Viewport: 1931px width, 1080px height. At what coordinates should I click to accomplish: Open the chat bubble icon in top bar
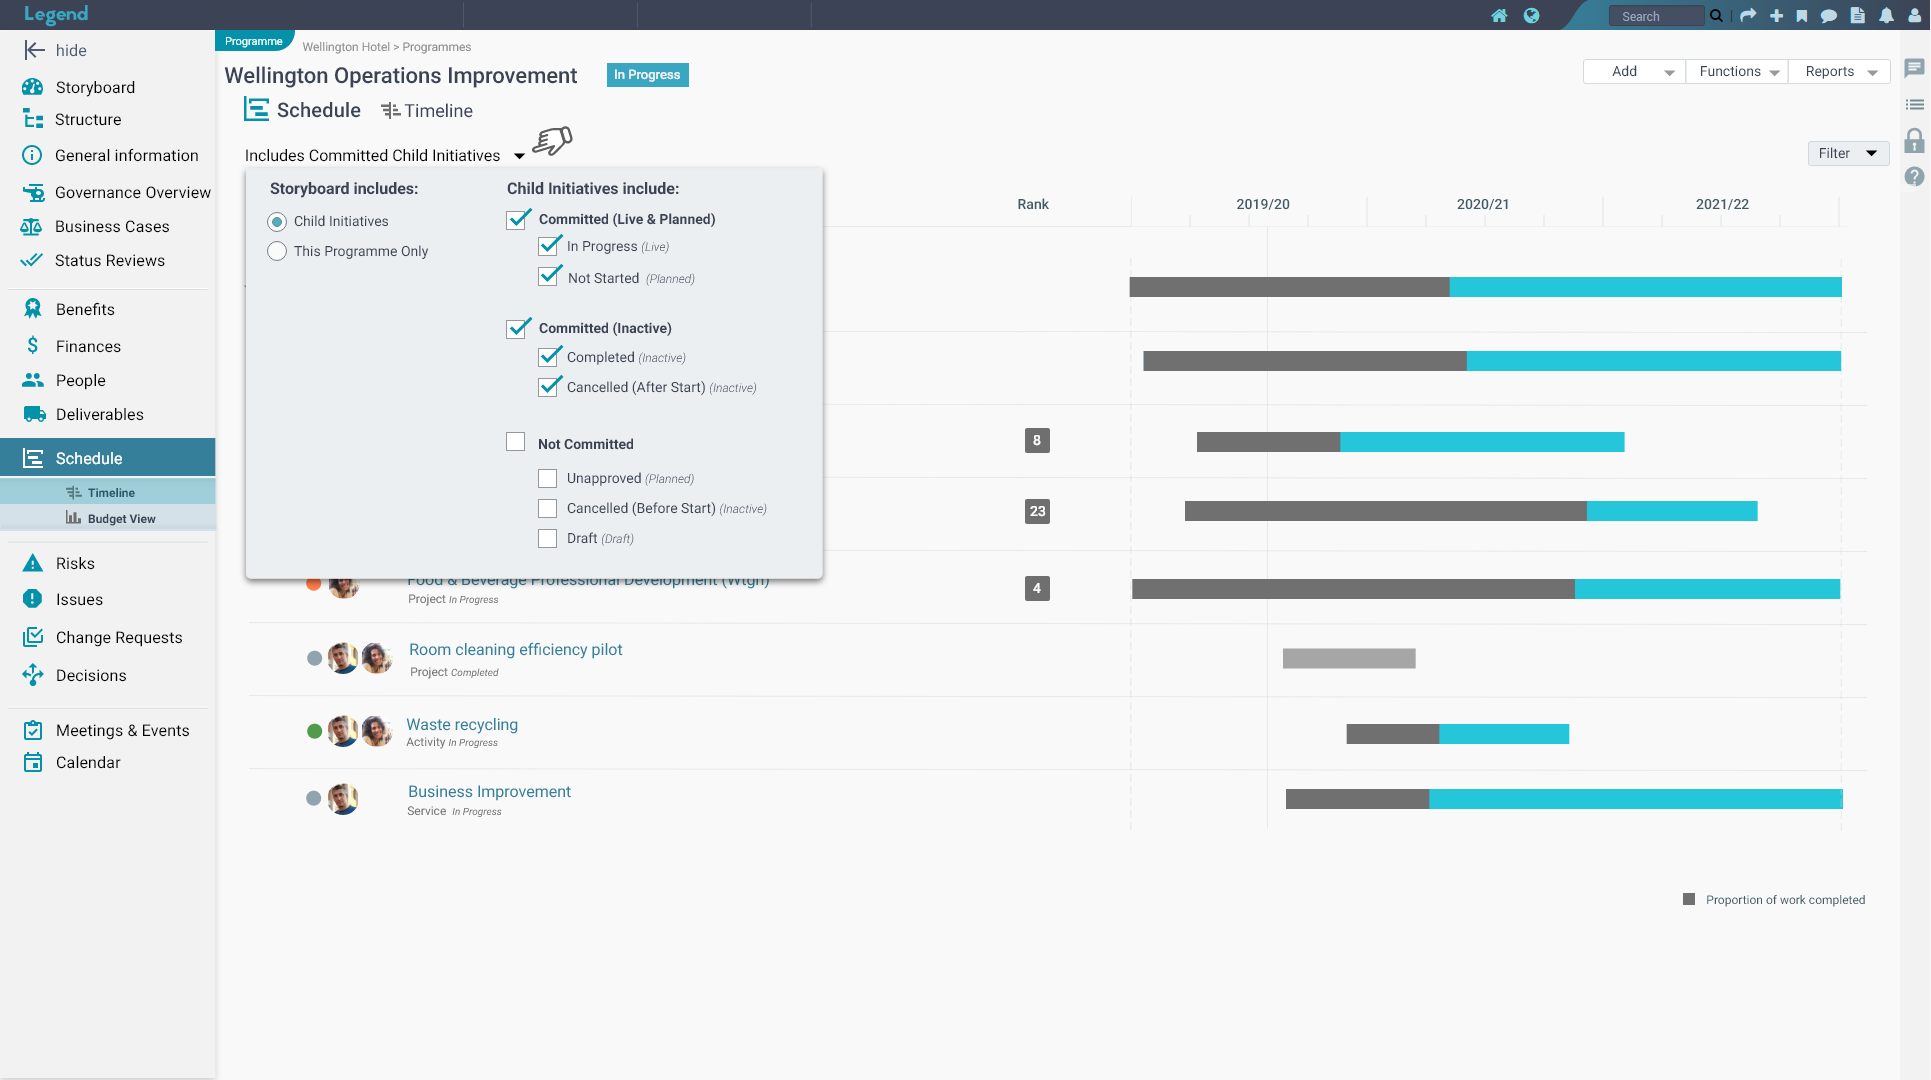1829,16
